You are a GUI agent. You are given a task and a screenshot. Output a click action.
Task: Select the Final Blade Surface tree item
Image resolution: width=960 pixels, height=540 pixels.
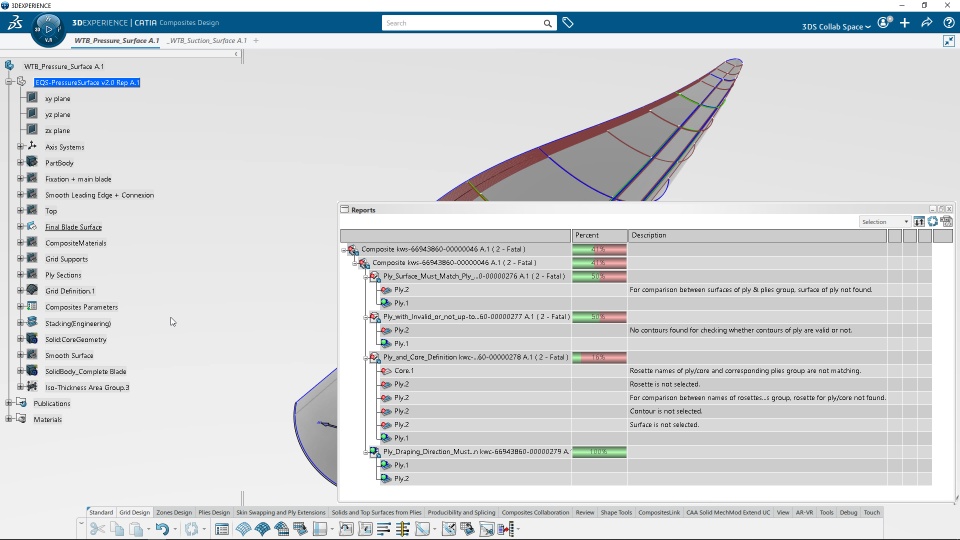tap(73, 227)
